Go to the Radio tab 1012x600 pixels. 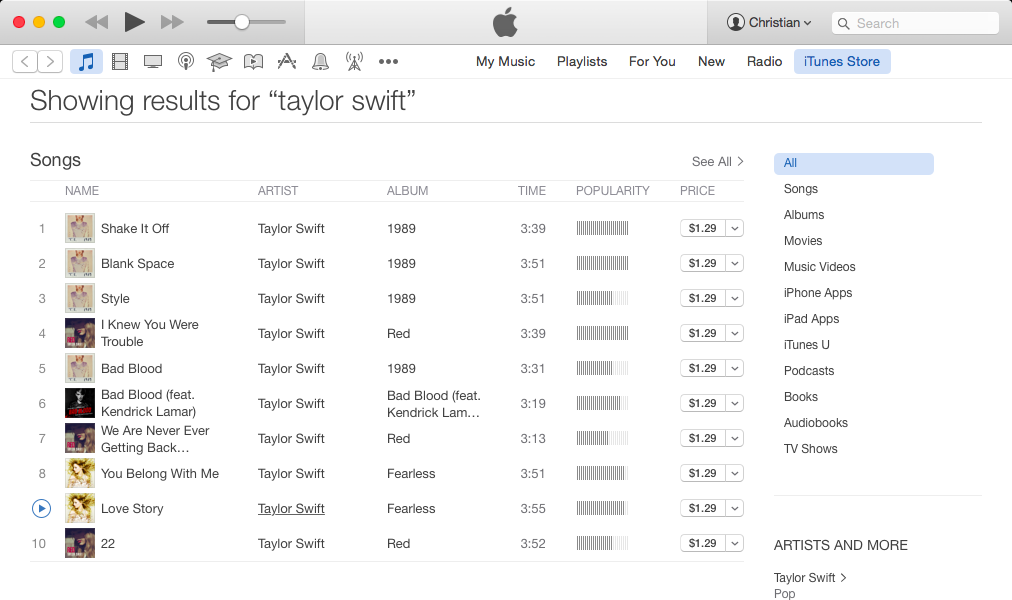pyautogui.click(x=764, y=61)
